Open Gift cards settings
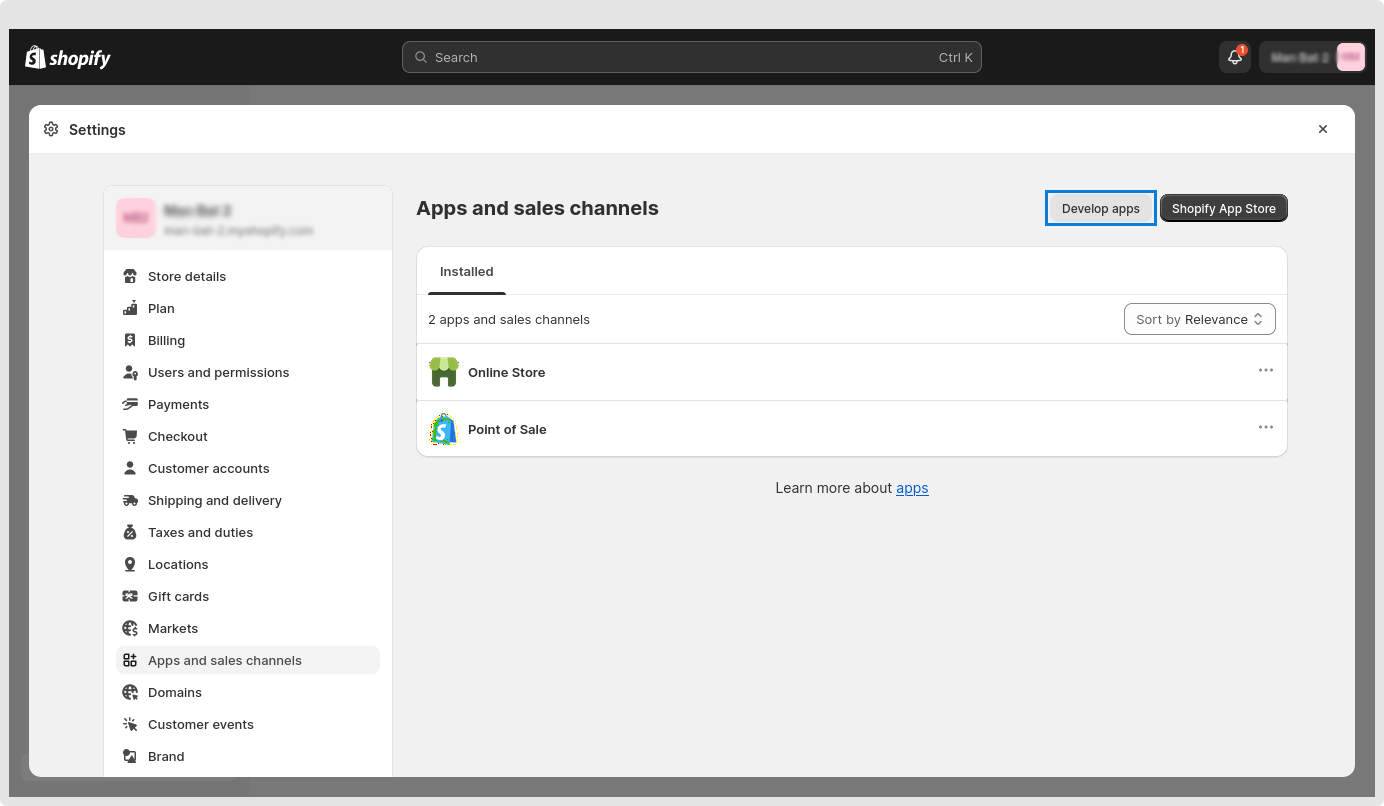 pos(248,596)
